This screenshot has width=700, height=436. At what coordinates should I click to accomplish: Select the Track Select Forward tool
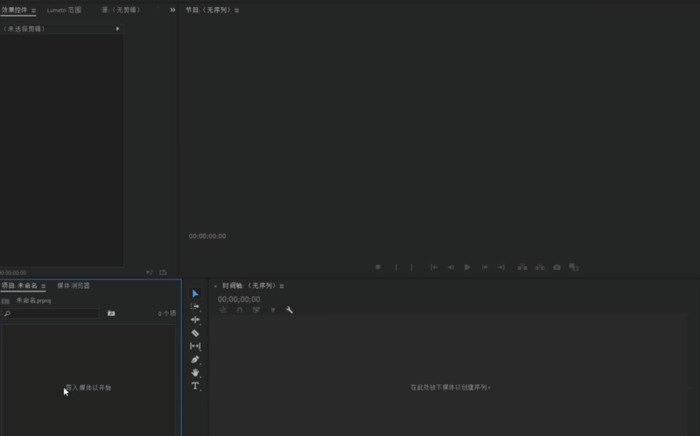click(195, 307)
